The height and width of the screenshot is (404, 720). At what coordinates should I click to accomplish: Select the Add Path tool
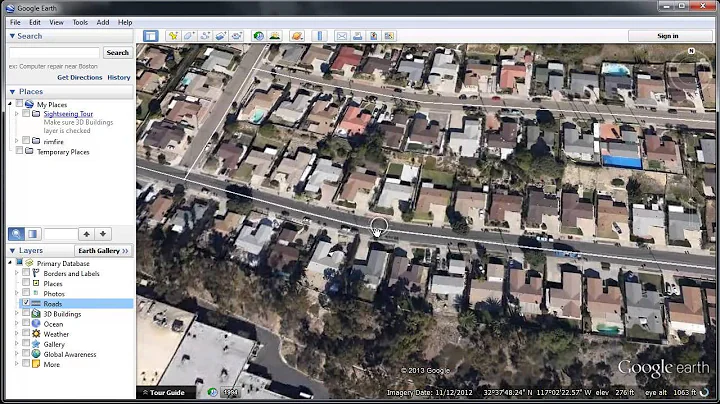(205, 36)
